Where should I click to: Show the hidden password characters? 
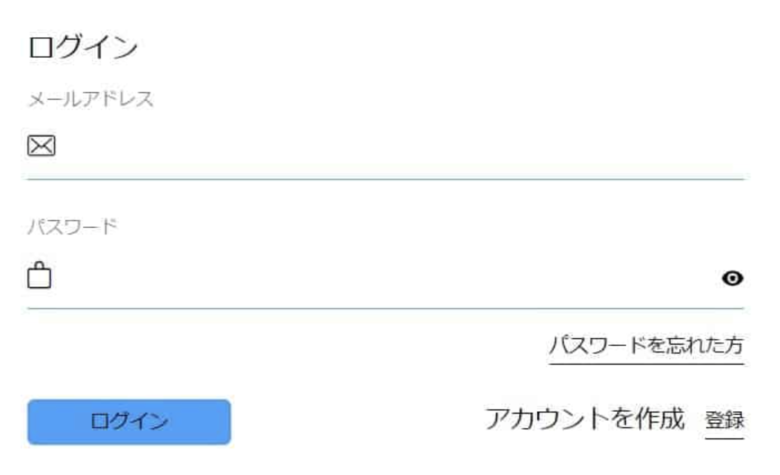point(732,278)
